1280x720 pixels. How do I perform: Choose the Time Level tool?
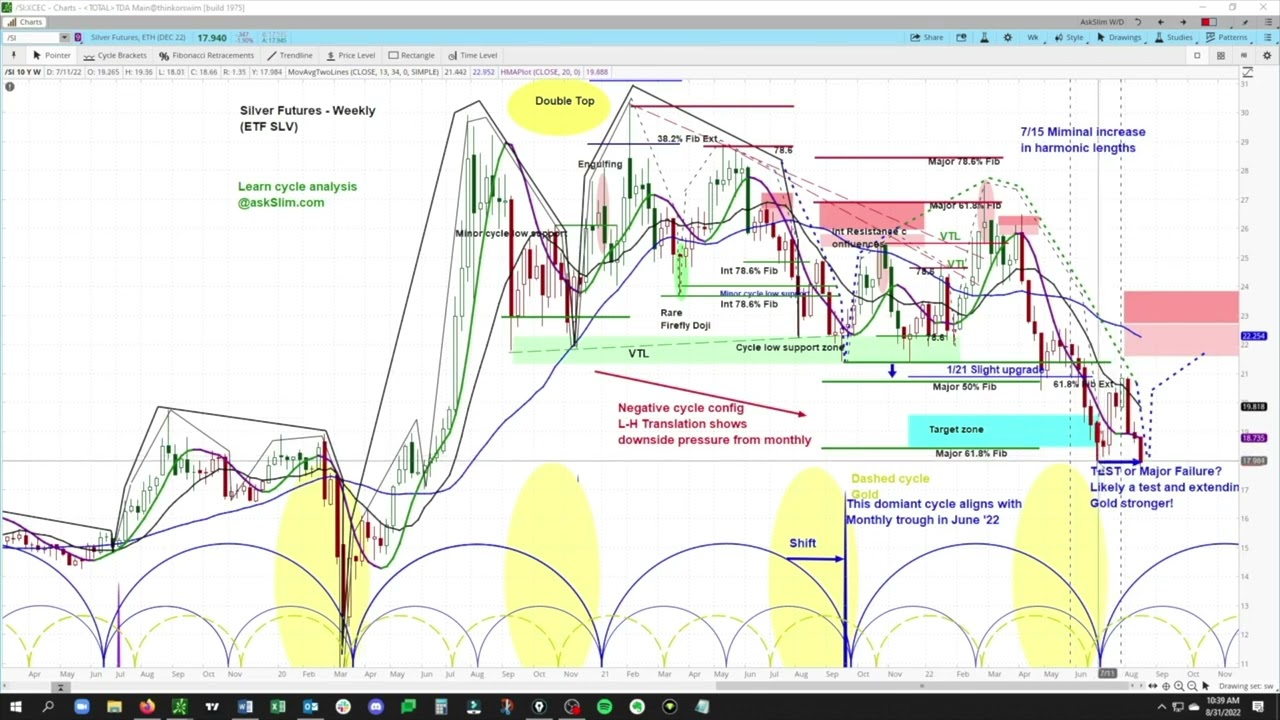coord(472,55)
